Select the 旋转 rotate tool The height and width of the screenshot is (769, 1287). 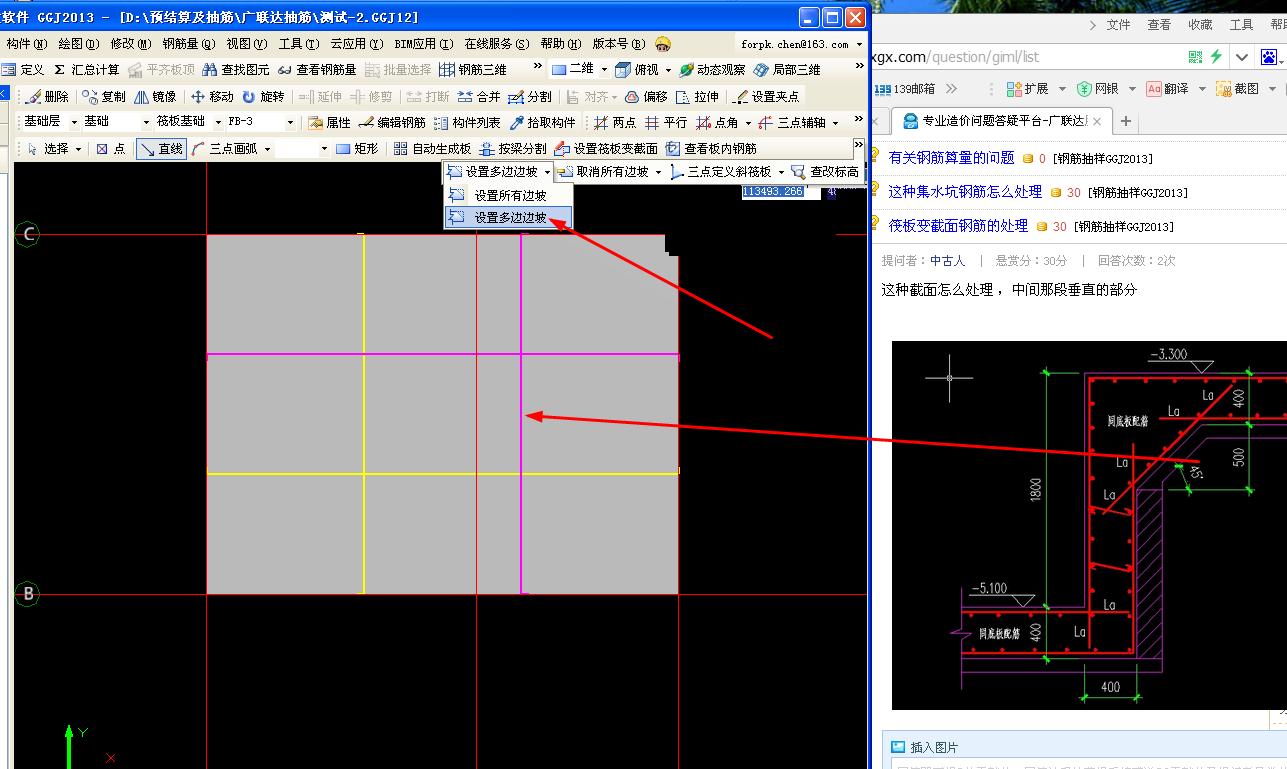[x=263, y=96]
